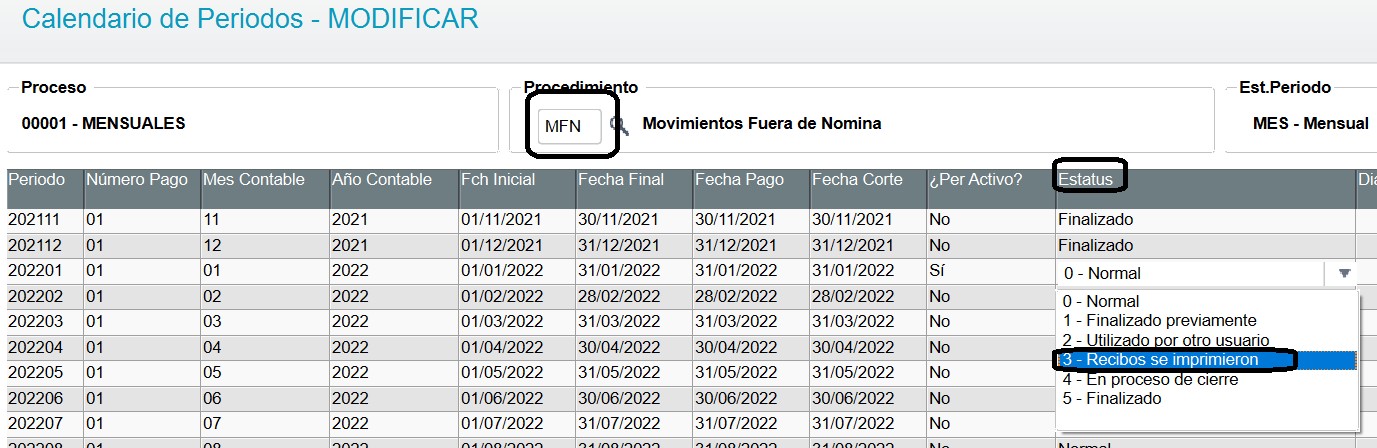Open the Estatus dropdown arrow for 202201
Screen dimensions: 1377x448
coord(1344,272)
